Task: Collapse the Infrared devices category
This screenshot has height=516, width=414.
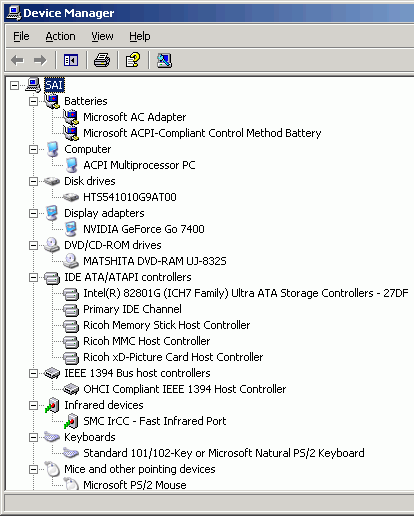Action: tap(33, 405)
